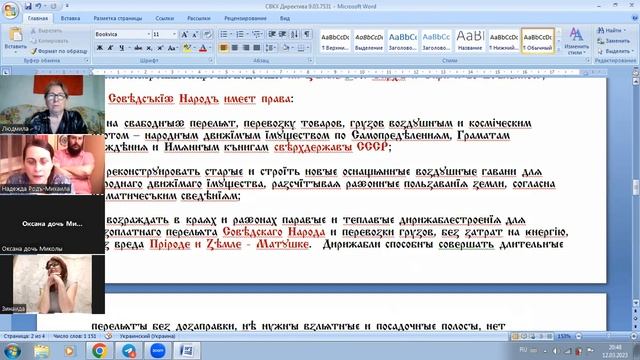This screenshot has height=360, width=640.
Task: Apply subscript formatting
Action: (149, 48)
